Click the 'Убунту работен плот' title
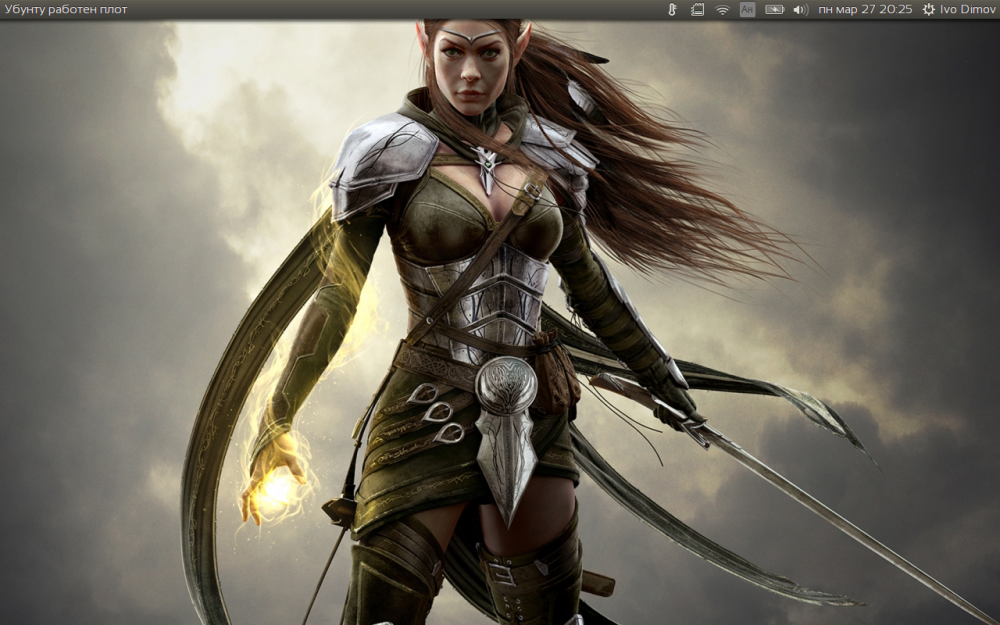Screen dimensions: 1000x625 [66, 10]
